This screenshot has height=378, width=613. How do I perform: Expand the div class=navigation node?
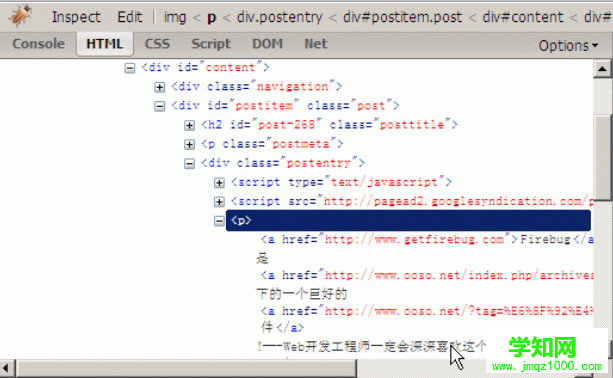pyautogui.click(x=160, y=87)
